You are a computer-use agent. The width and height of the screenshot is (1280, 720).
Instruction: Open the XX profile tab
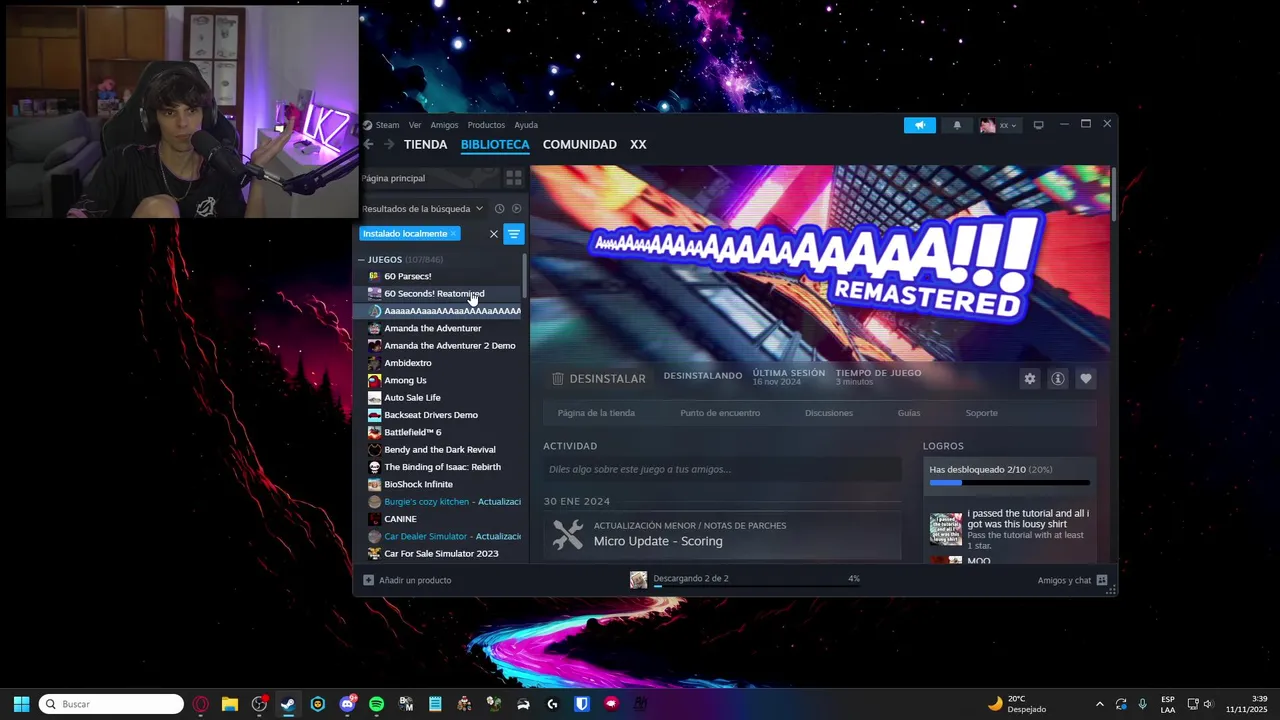638,144
